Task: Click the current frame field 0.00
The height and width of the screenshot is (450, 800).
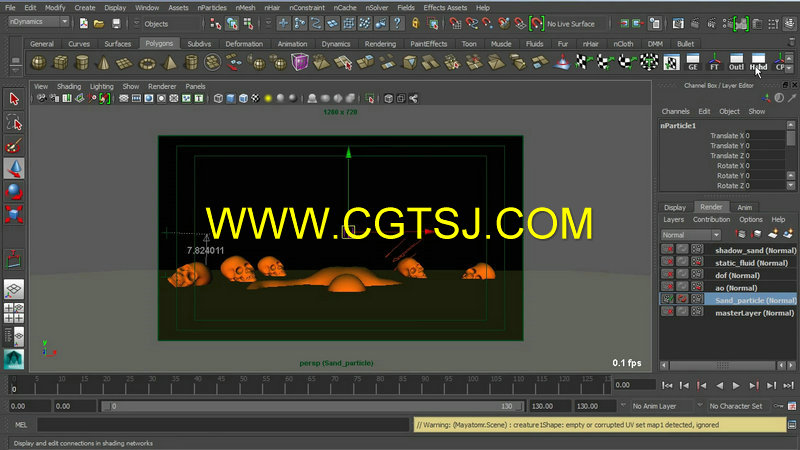Action: coord(634,385)
